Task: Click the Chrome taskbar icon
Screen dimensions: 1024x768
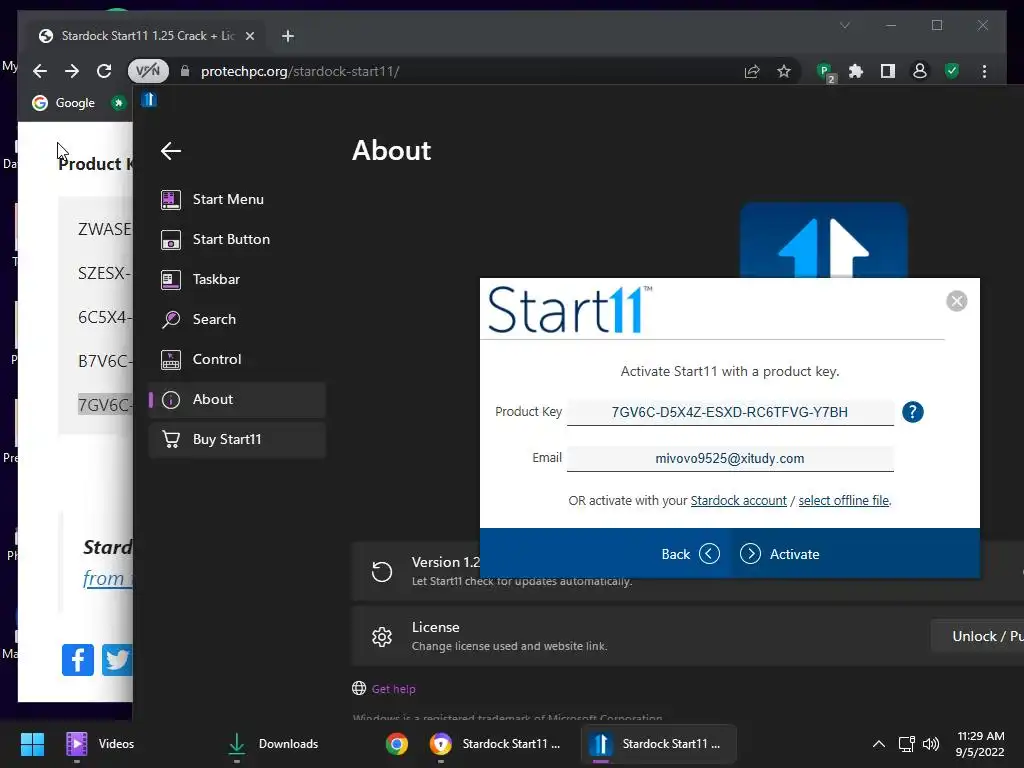Action: (396, 744)
